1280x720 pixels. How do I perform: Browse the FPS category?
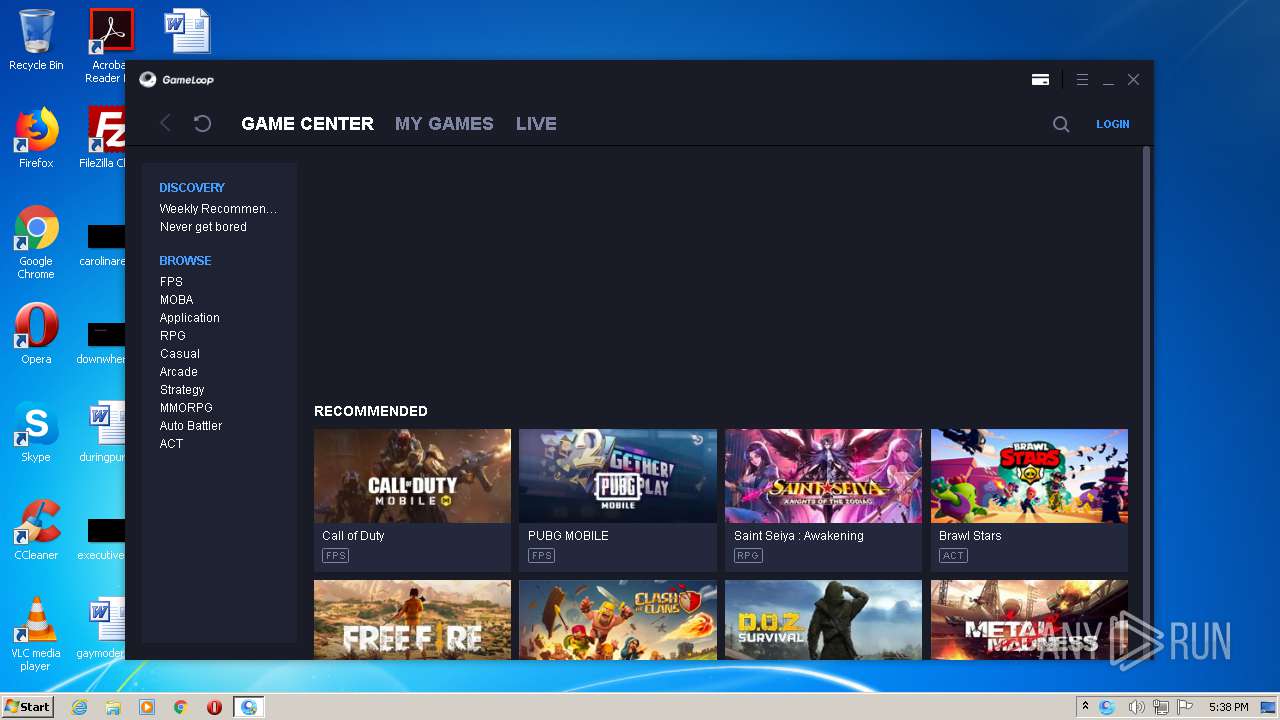click(x=171, y=282)
